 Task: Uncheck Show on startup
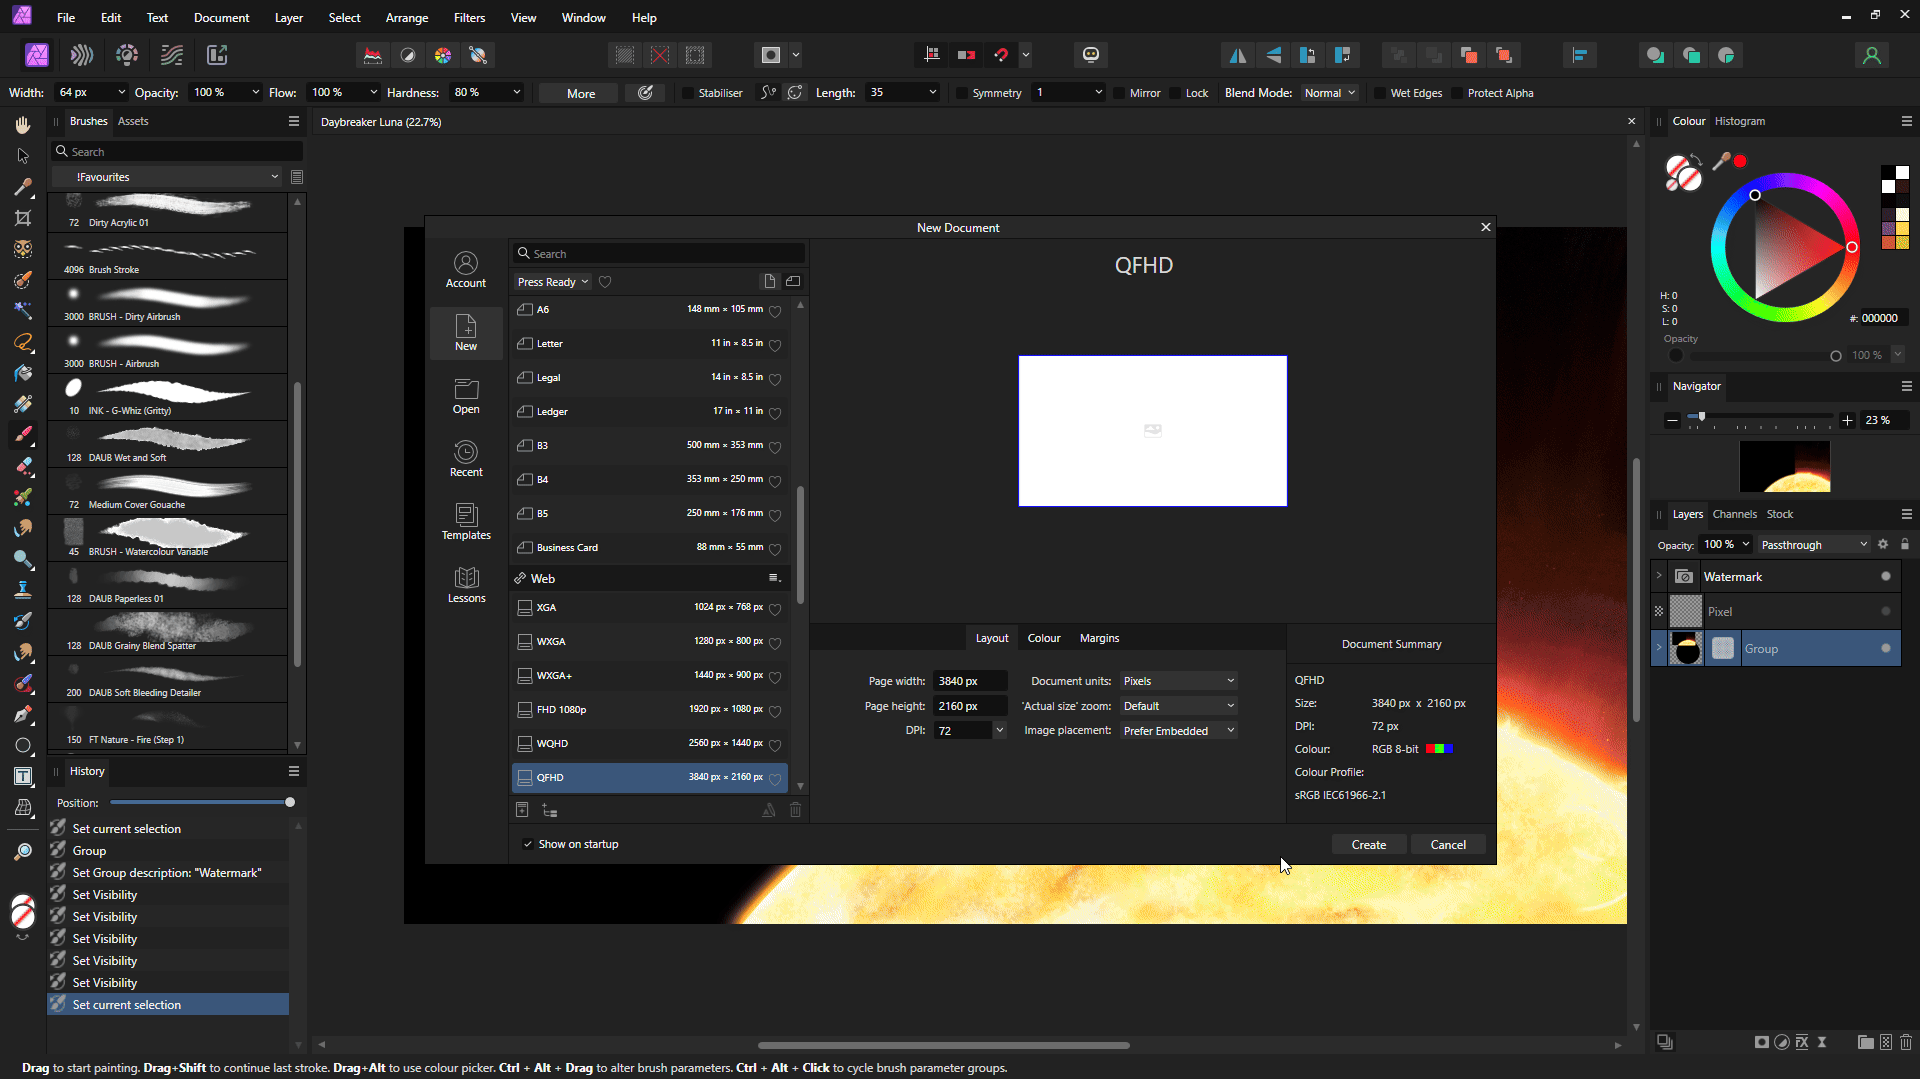point(528,844)
